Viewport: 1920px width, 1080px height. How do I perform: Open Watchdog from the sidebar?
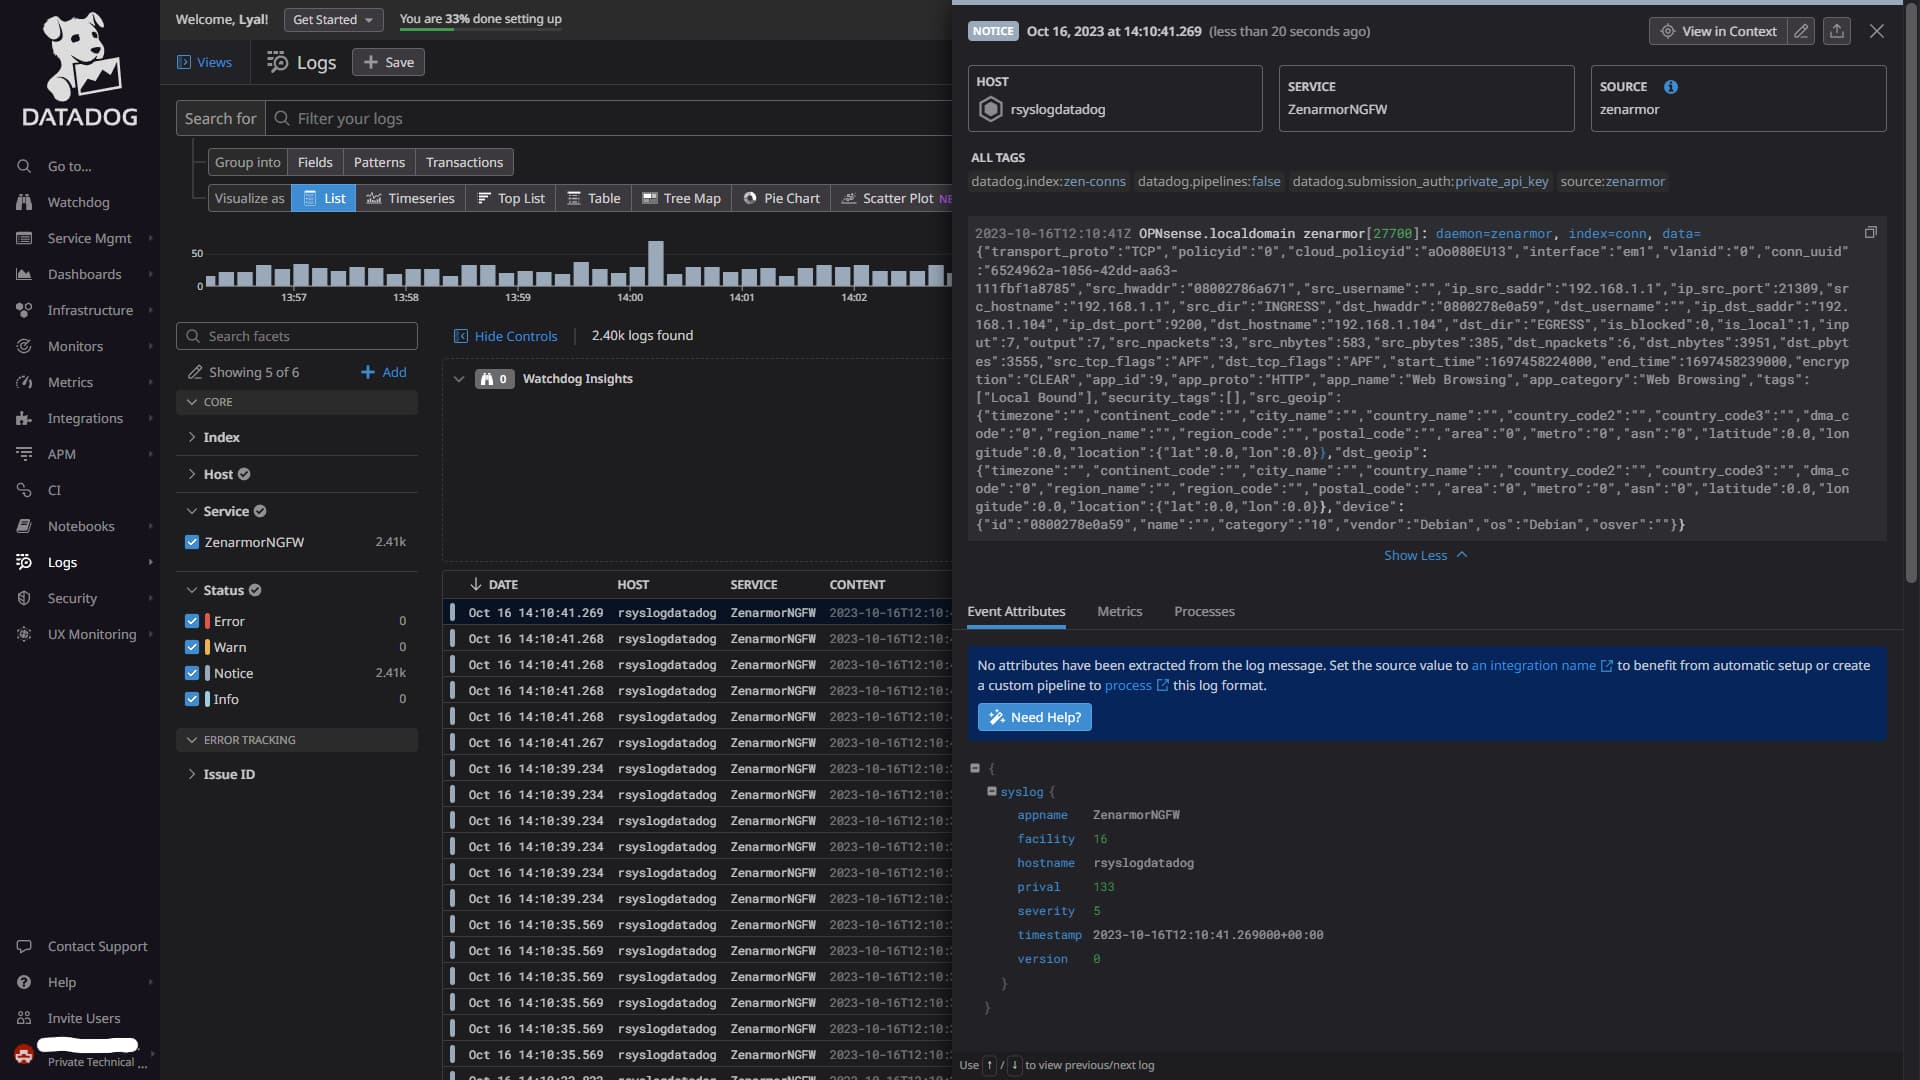(x=78, y=202)
